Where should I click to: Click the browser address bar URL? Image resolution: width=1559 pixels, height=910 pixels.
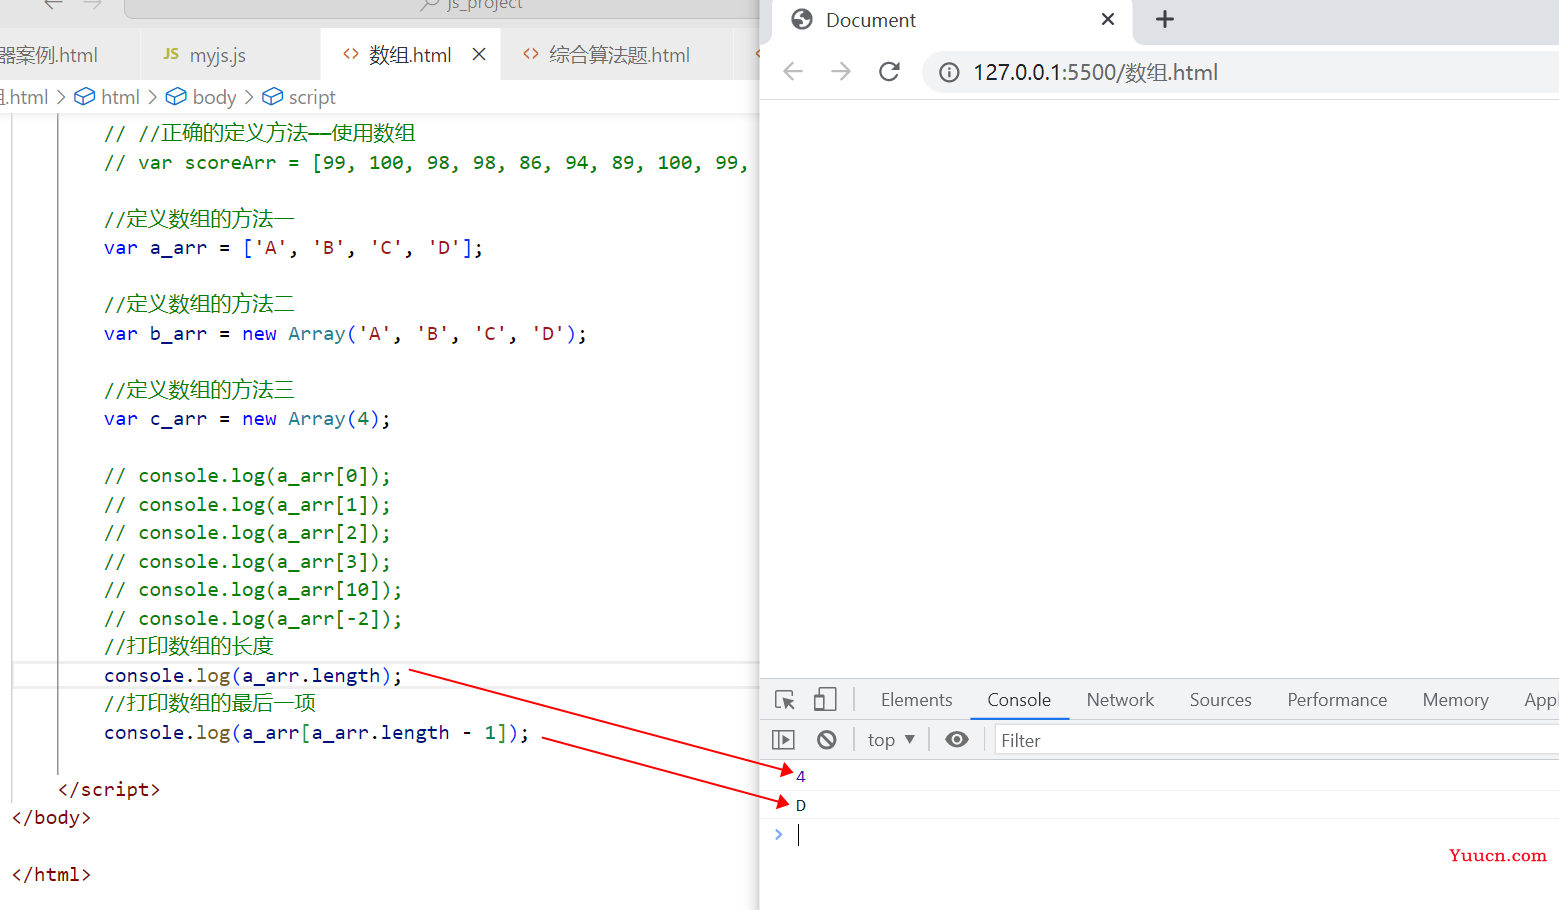pyautogui.click(x=1095, y=72)
